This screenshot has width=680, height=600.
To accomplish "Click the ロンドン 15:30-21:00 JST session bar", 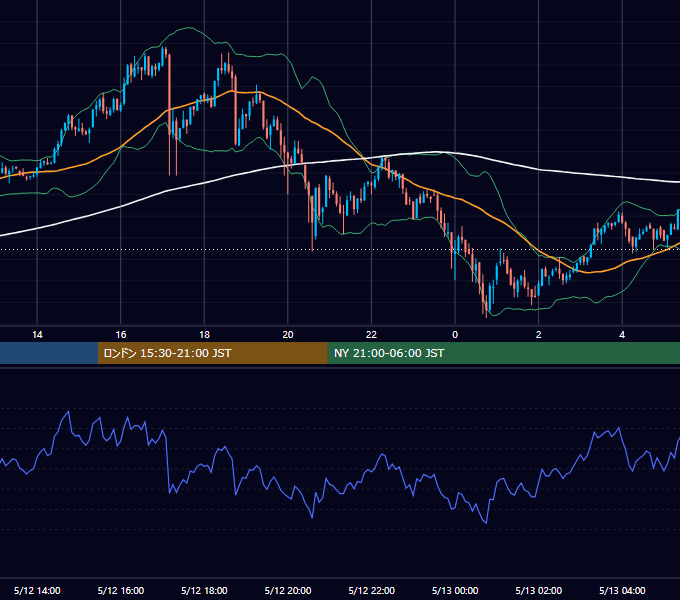I will click(x=212, y=353).
